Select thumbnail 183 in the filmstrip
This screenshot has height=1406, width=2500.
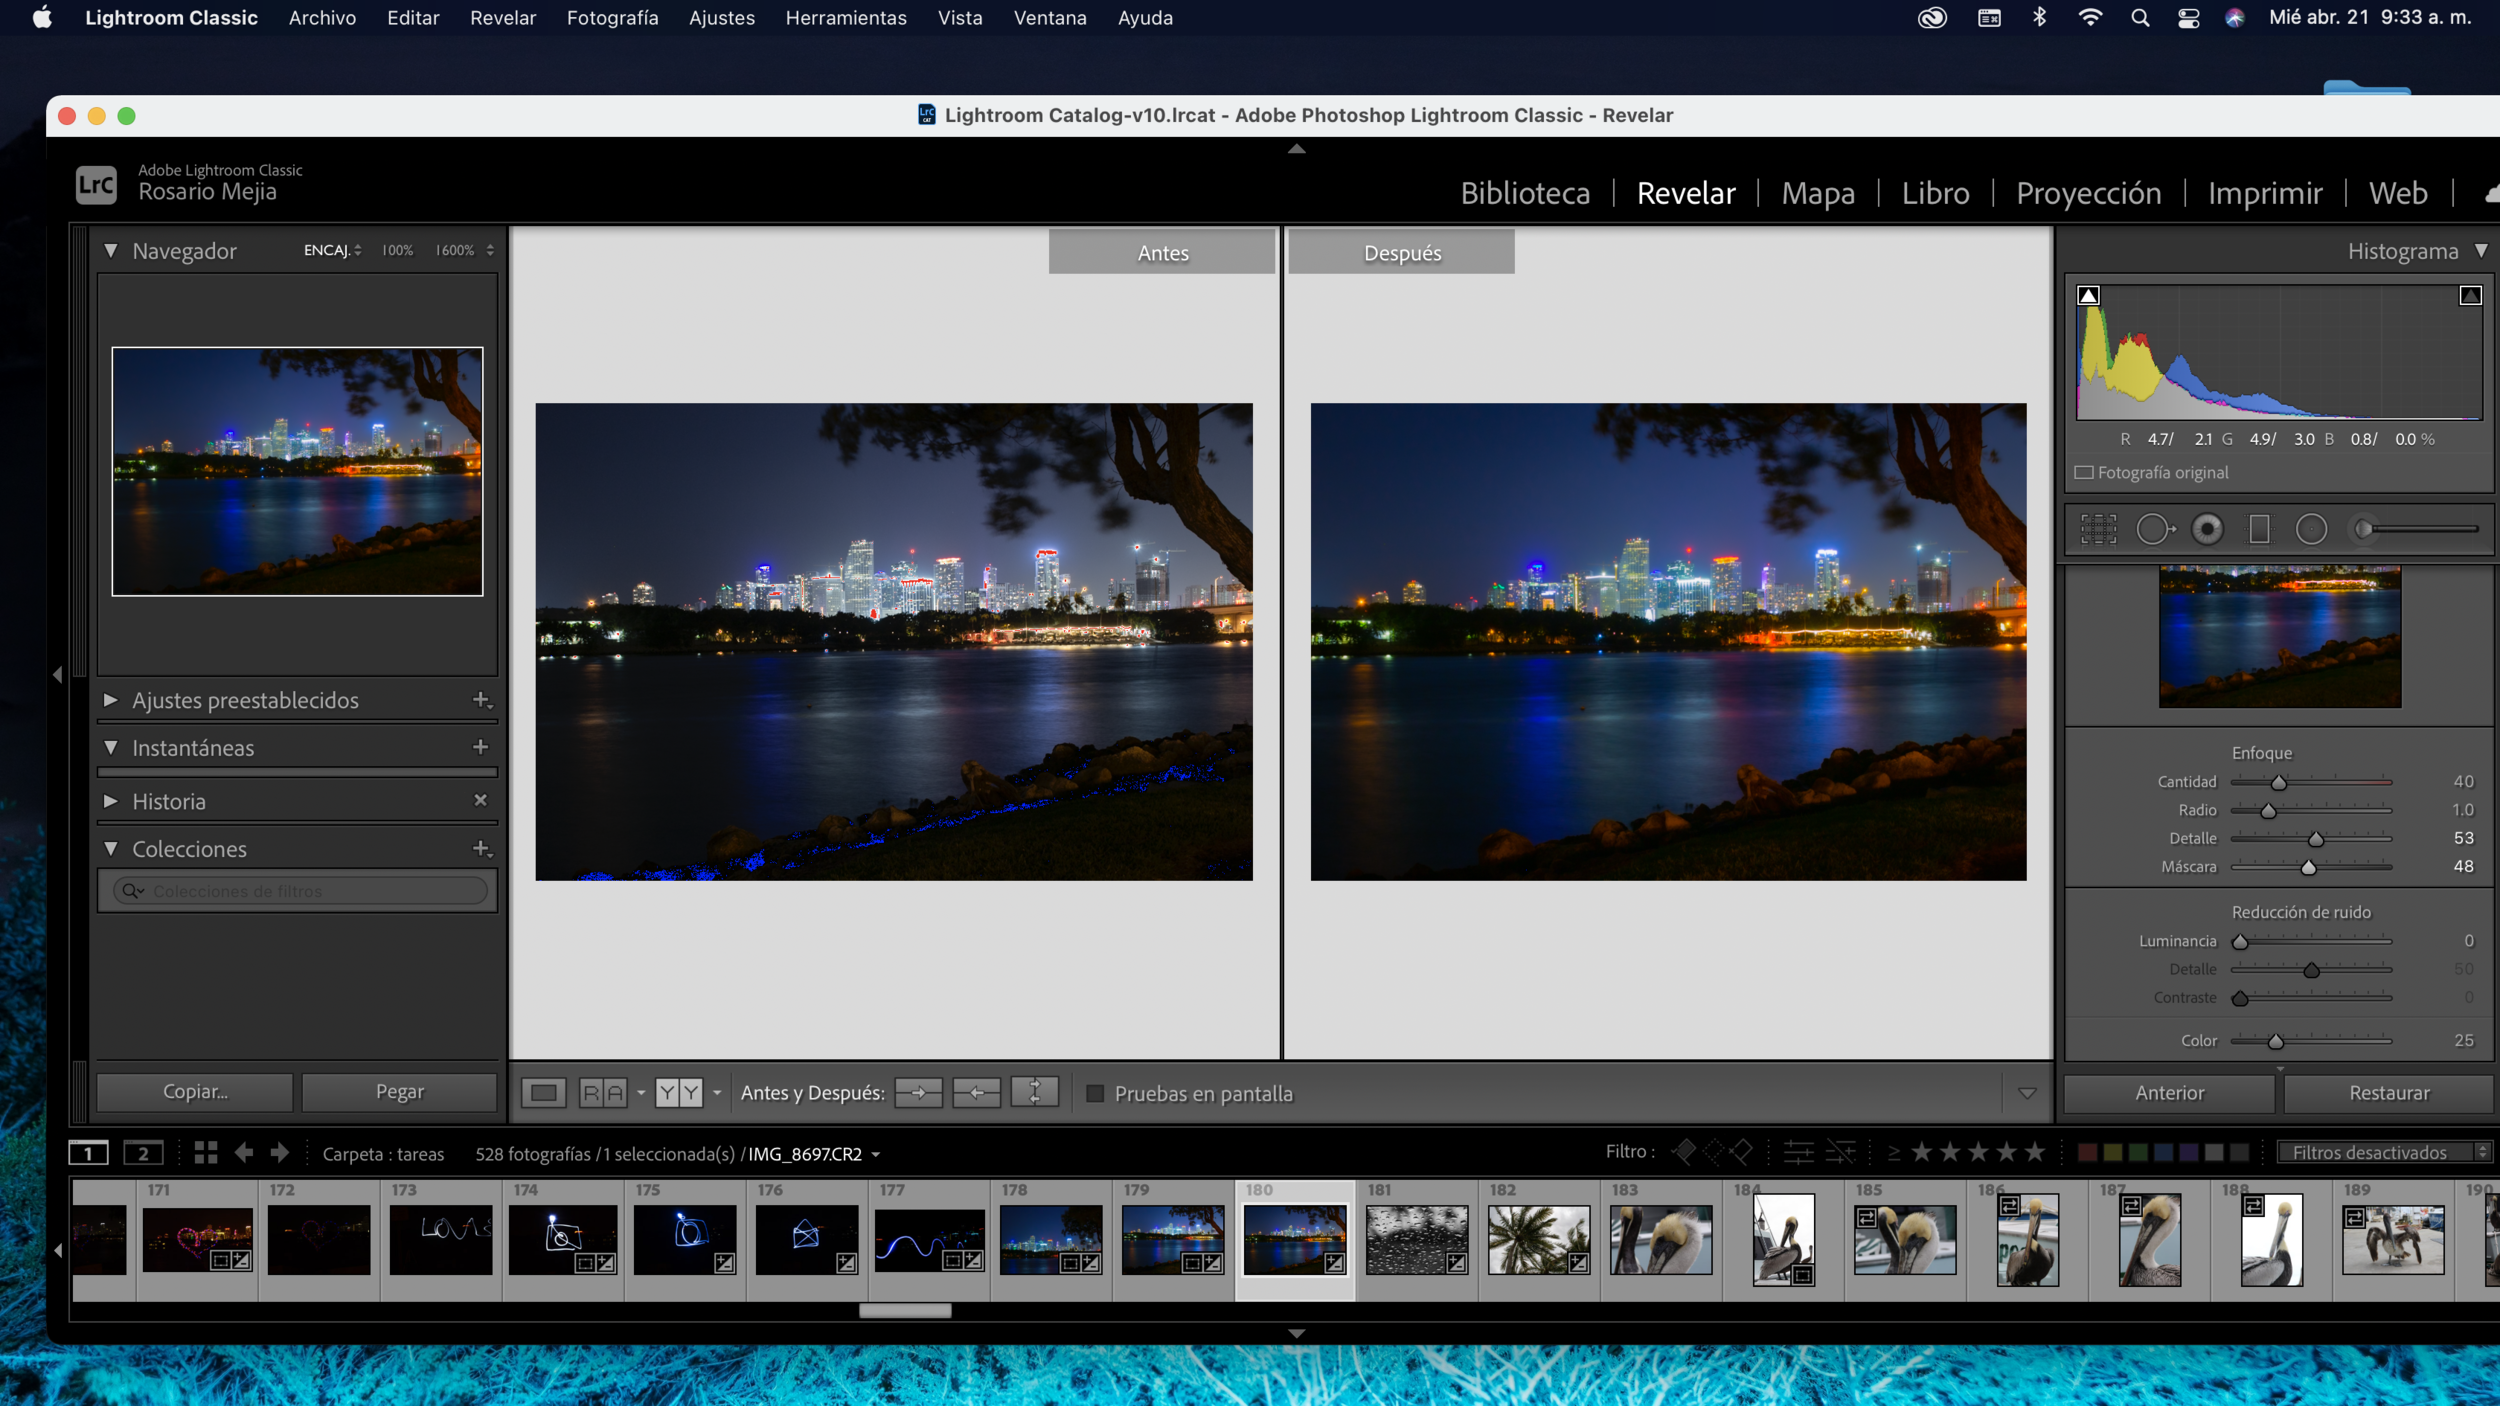[1661, 1240]
